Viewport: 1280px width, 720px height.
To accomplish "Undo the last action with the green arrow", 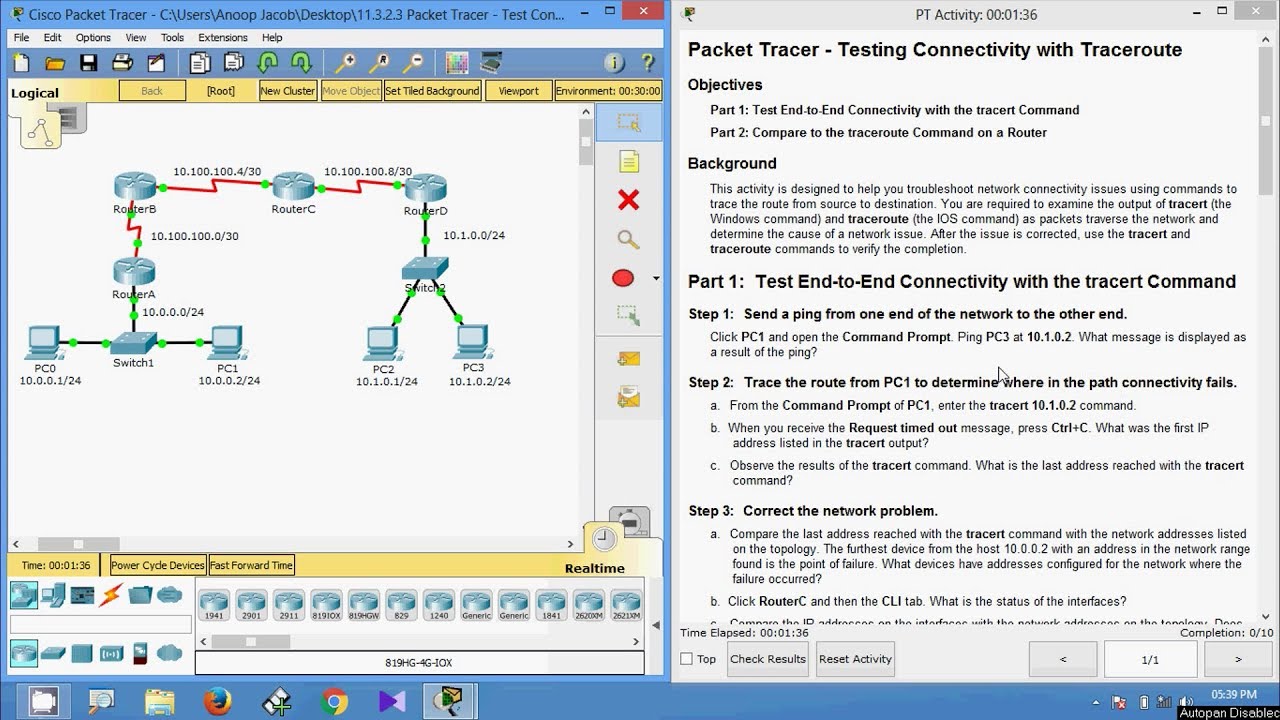I will (x=268, y=64).
